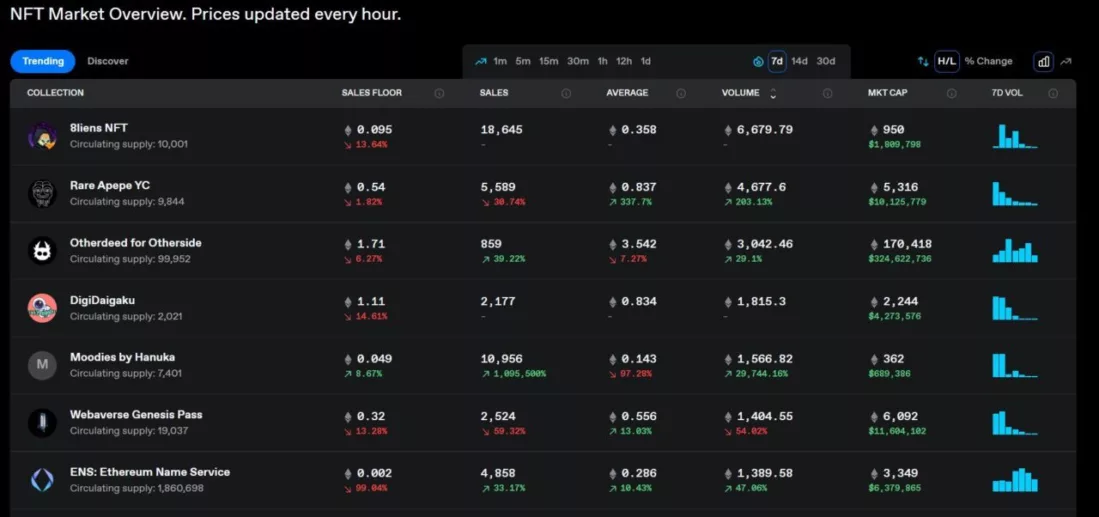Click the 6,679.79 volume value

765,130
